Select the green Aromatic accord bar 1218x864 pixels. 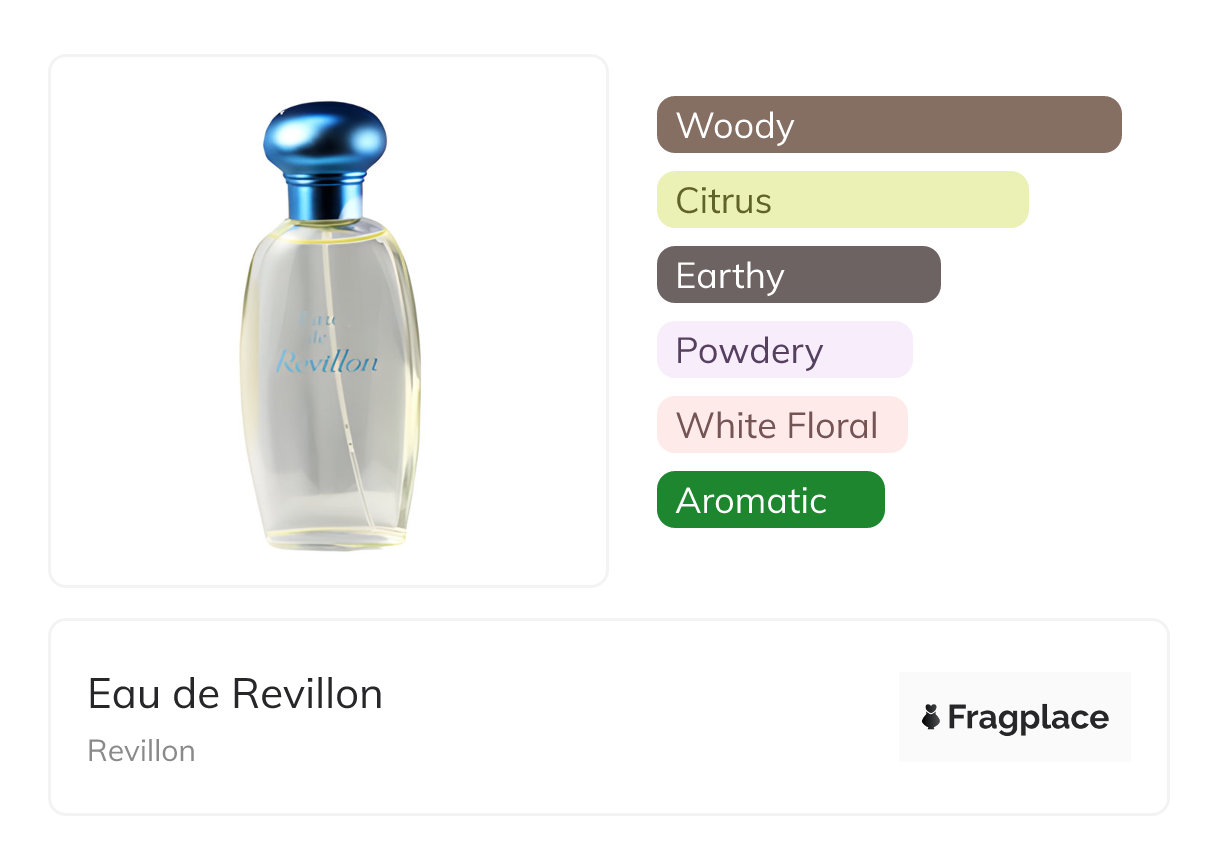pos(771,500)
